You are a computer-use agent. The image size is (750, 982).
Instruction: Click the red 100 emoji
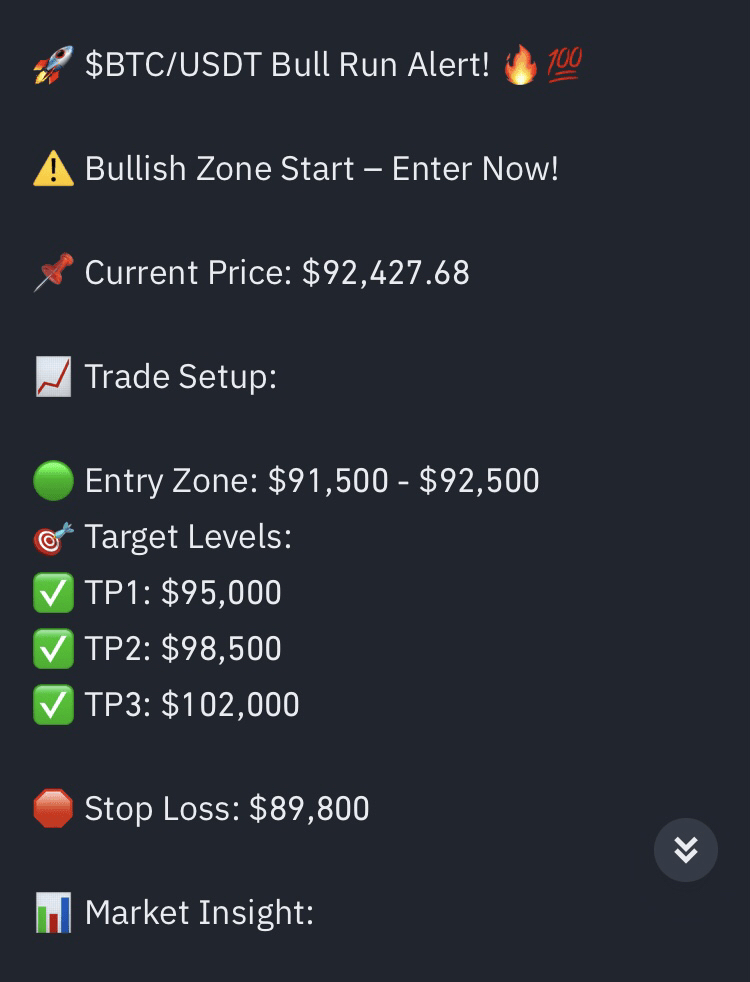564,66
